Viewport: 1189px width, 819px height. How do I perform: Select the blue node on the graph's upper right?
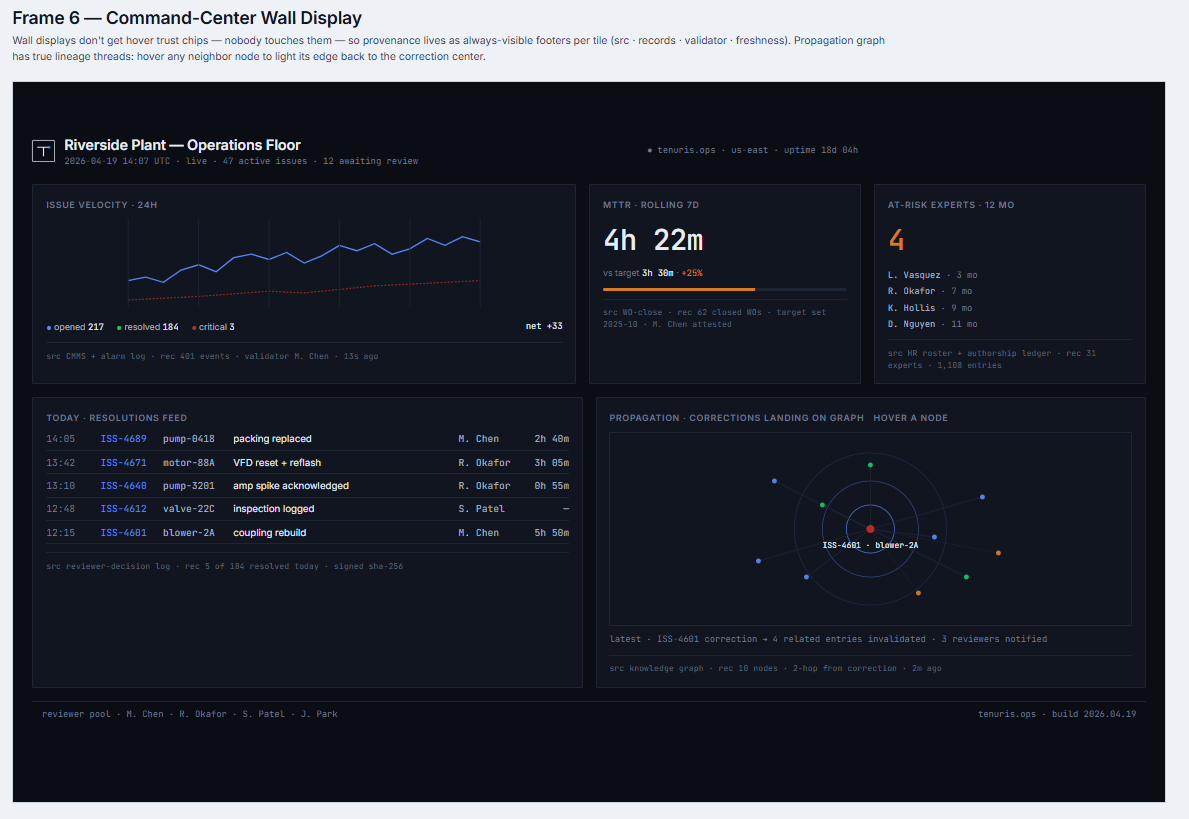pyautogui.click(x=982, y=496)
